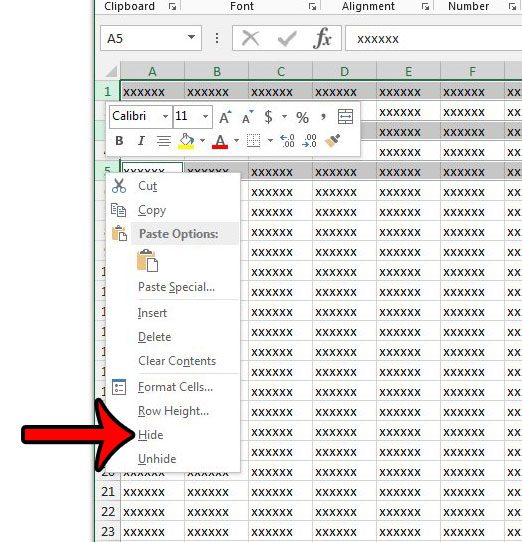
Task: Click the Insert Function fx icon
Action: [x=322, y=38]
